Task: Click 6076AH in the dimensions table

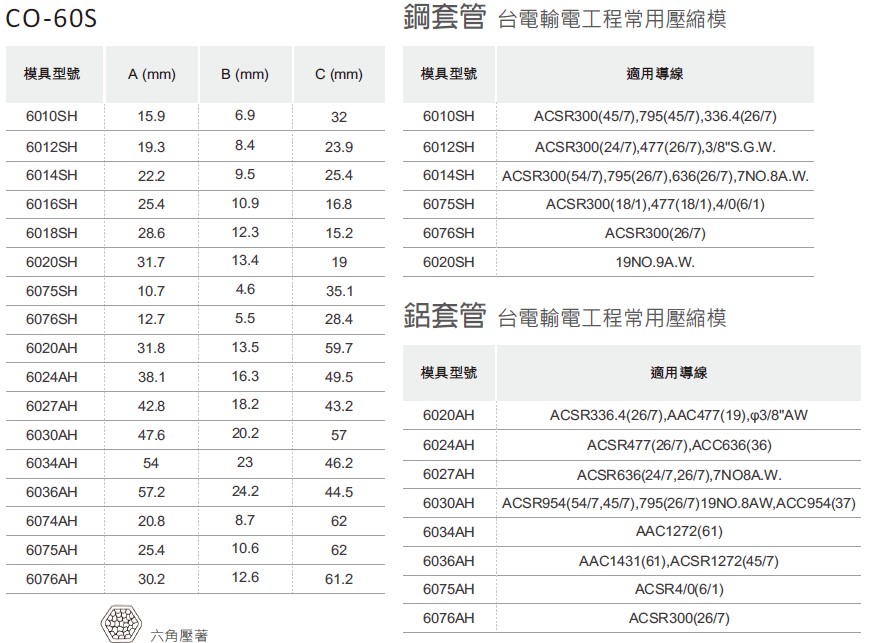Action: pos(52,579)
